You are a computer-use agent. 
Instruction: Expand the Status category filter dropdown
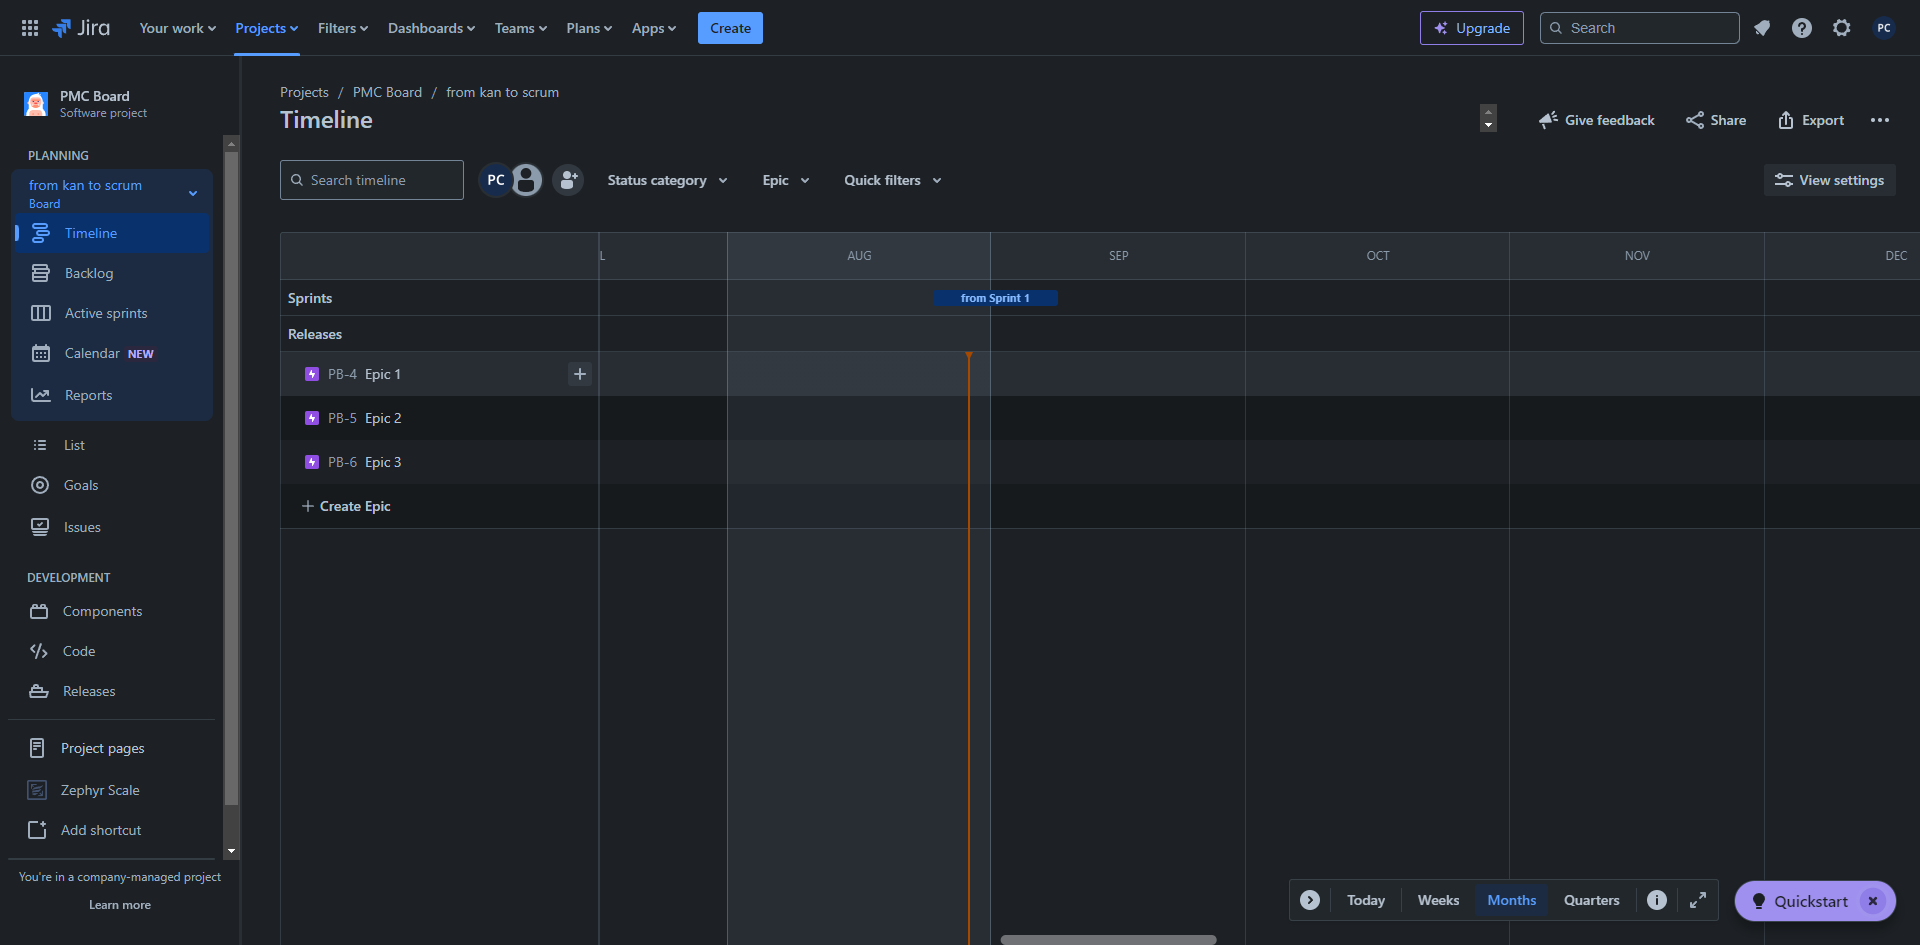(x=667, y=180)
